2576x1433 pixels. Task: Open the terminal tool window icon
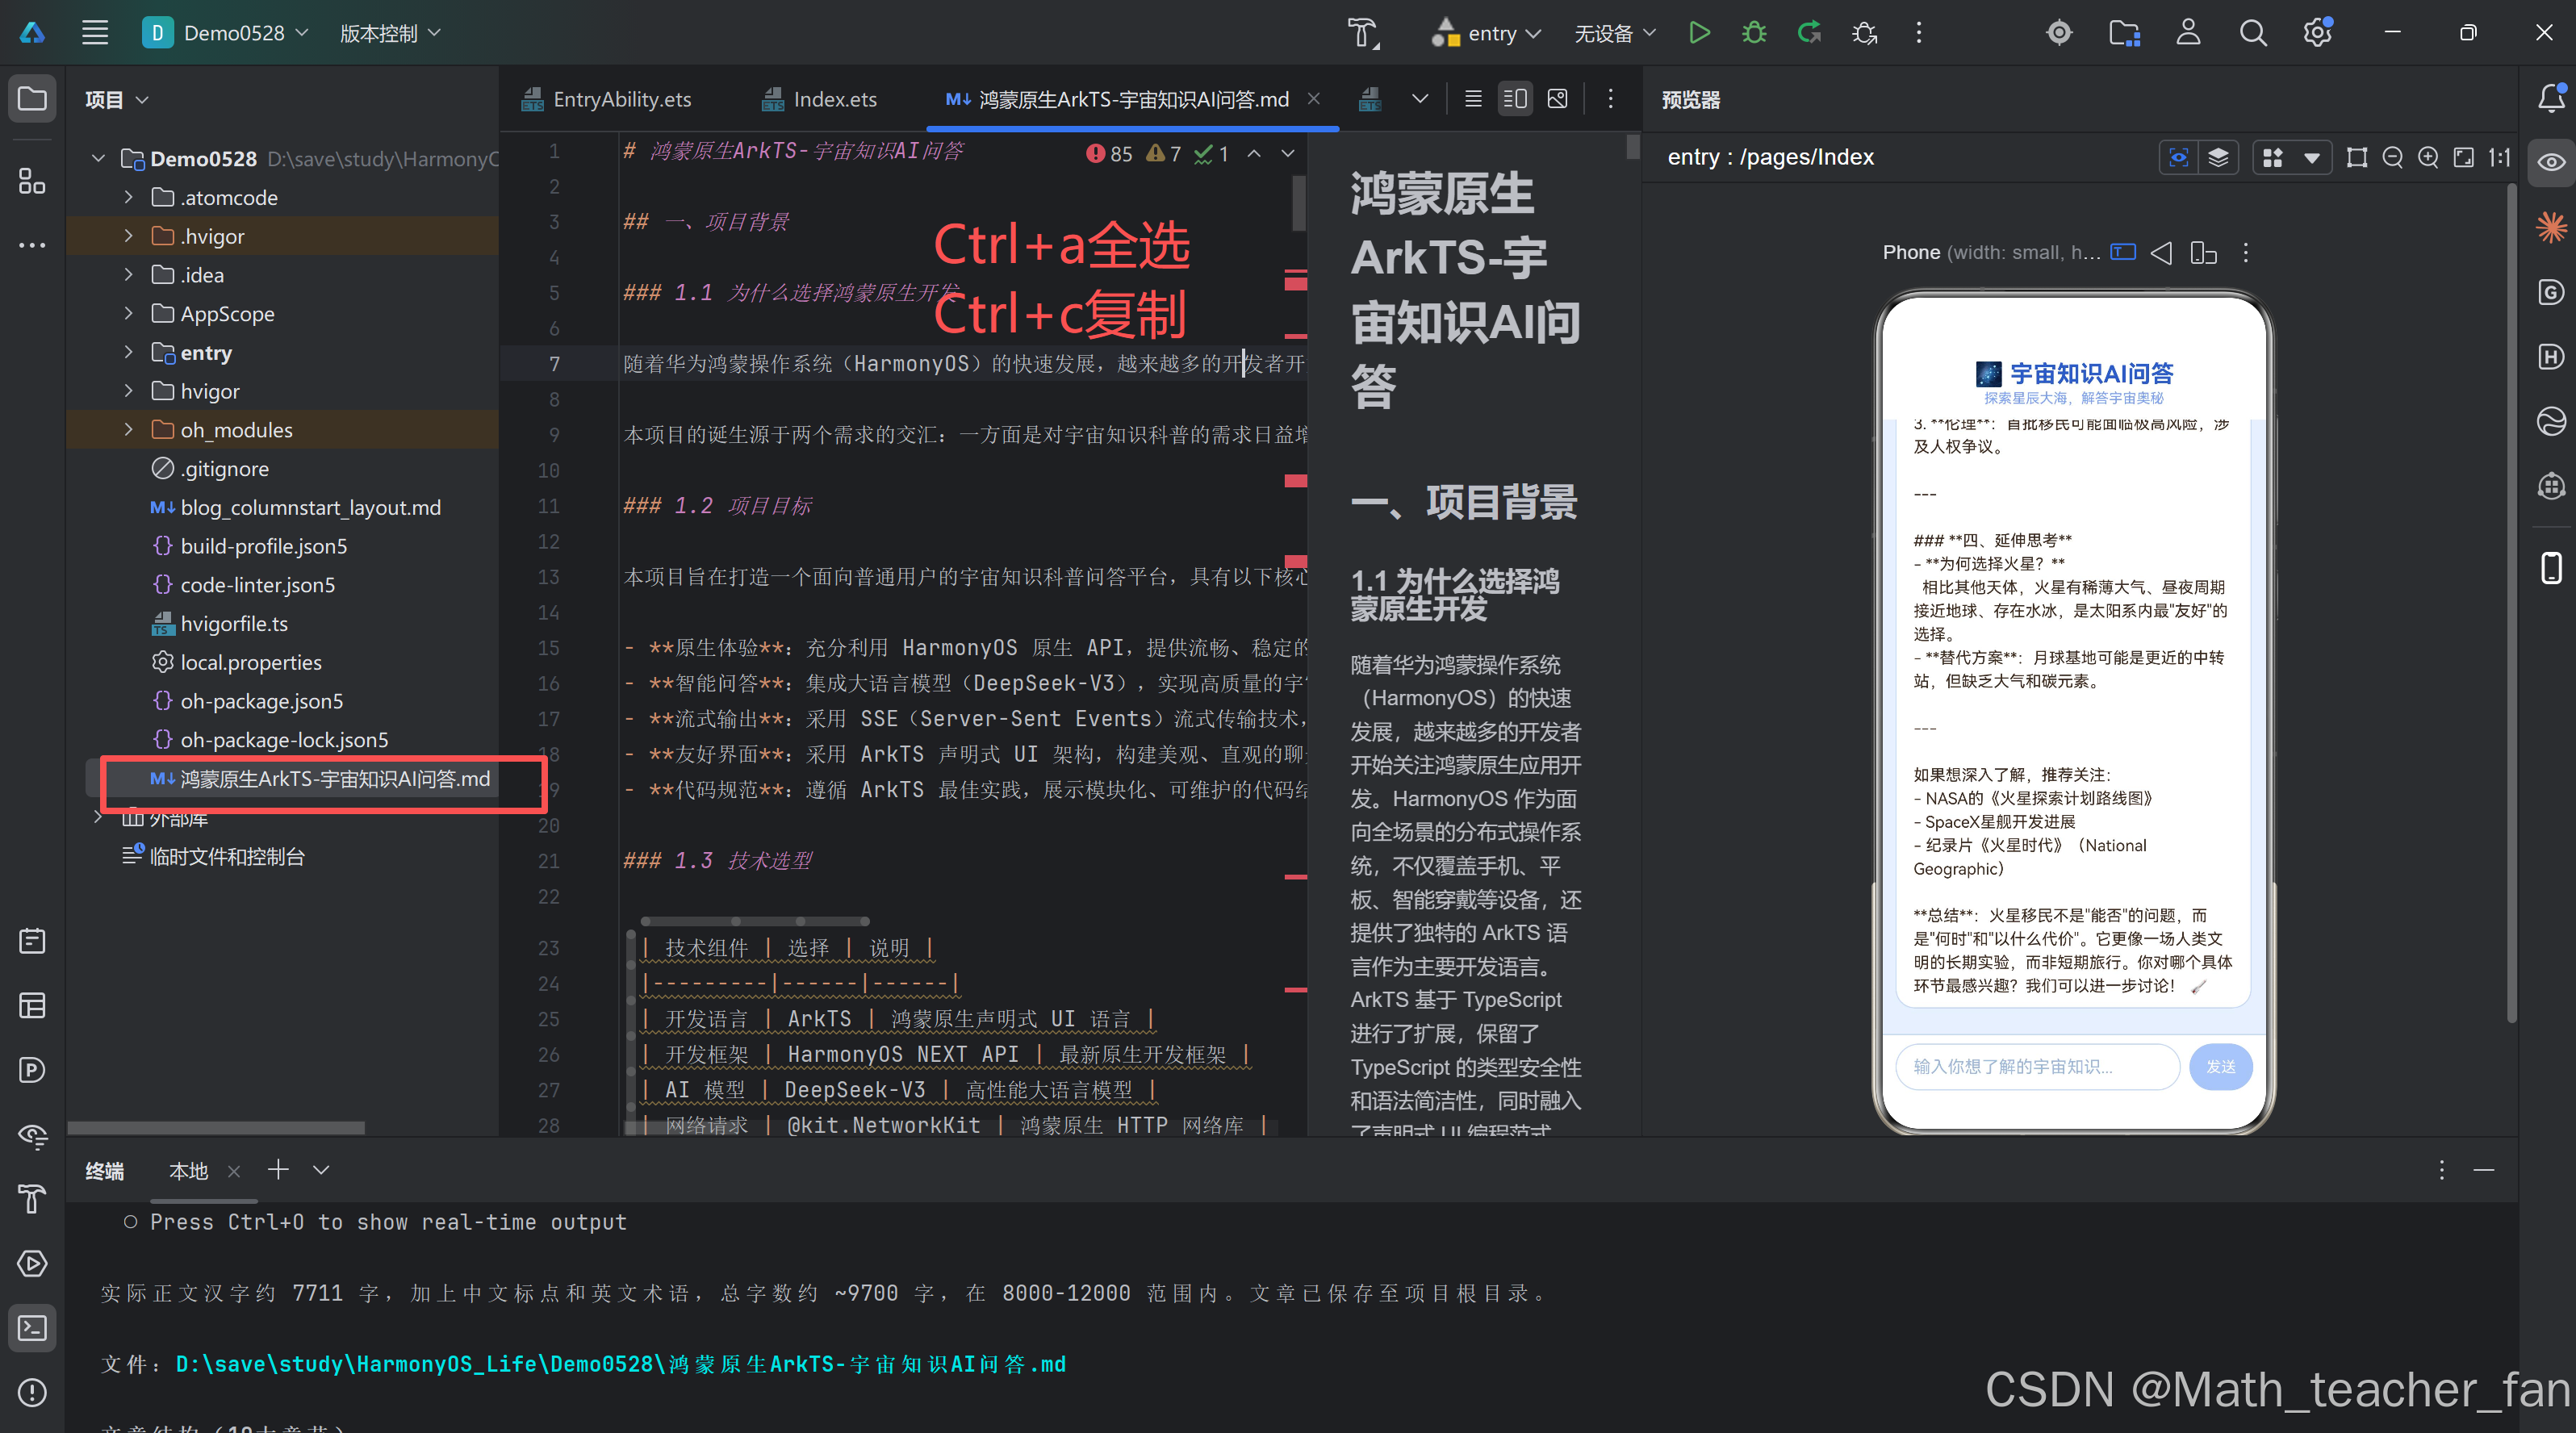(x=32, y=1328)
